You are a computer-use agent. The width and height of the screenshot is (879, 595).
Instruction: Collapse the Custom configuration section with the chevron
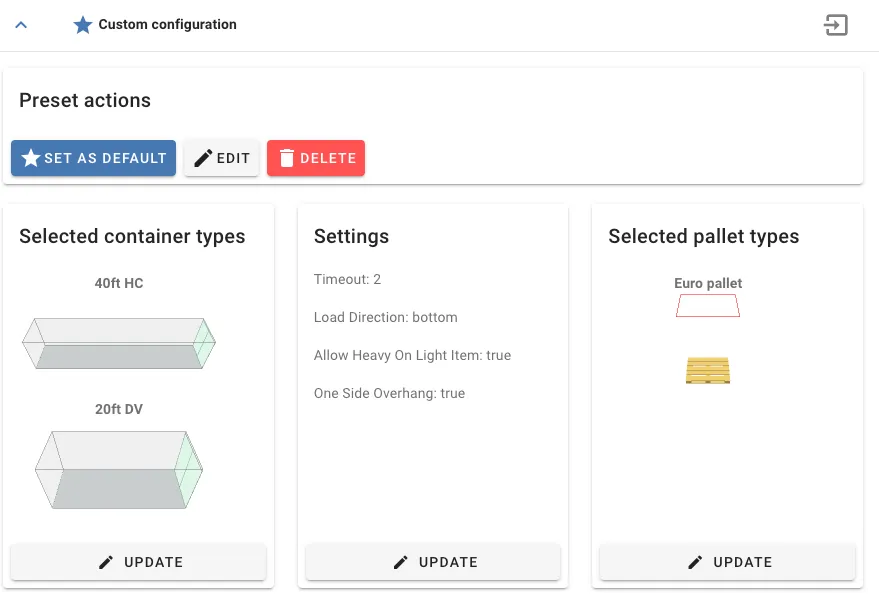21,24
